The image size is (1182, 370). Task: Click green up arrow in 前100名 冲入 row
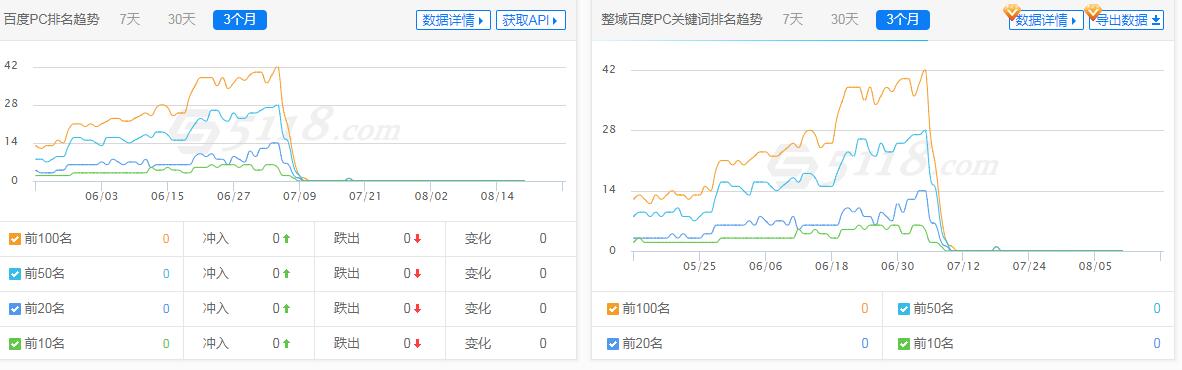tap(286, 239)
